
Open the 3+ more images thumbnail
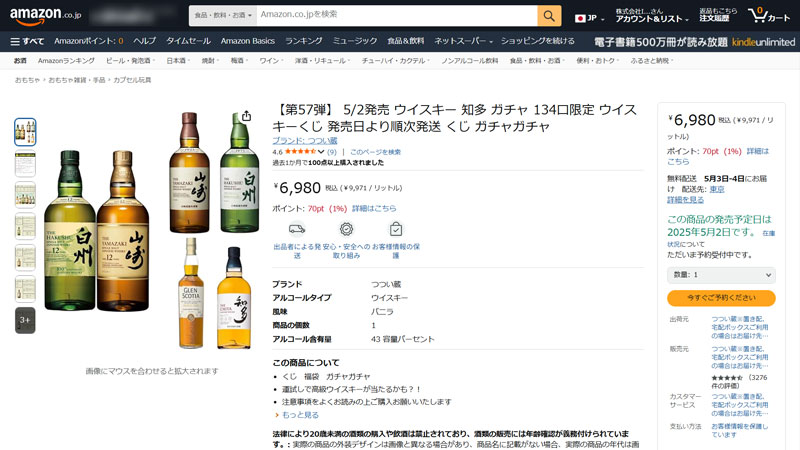coord(25,320)
